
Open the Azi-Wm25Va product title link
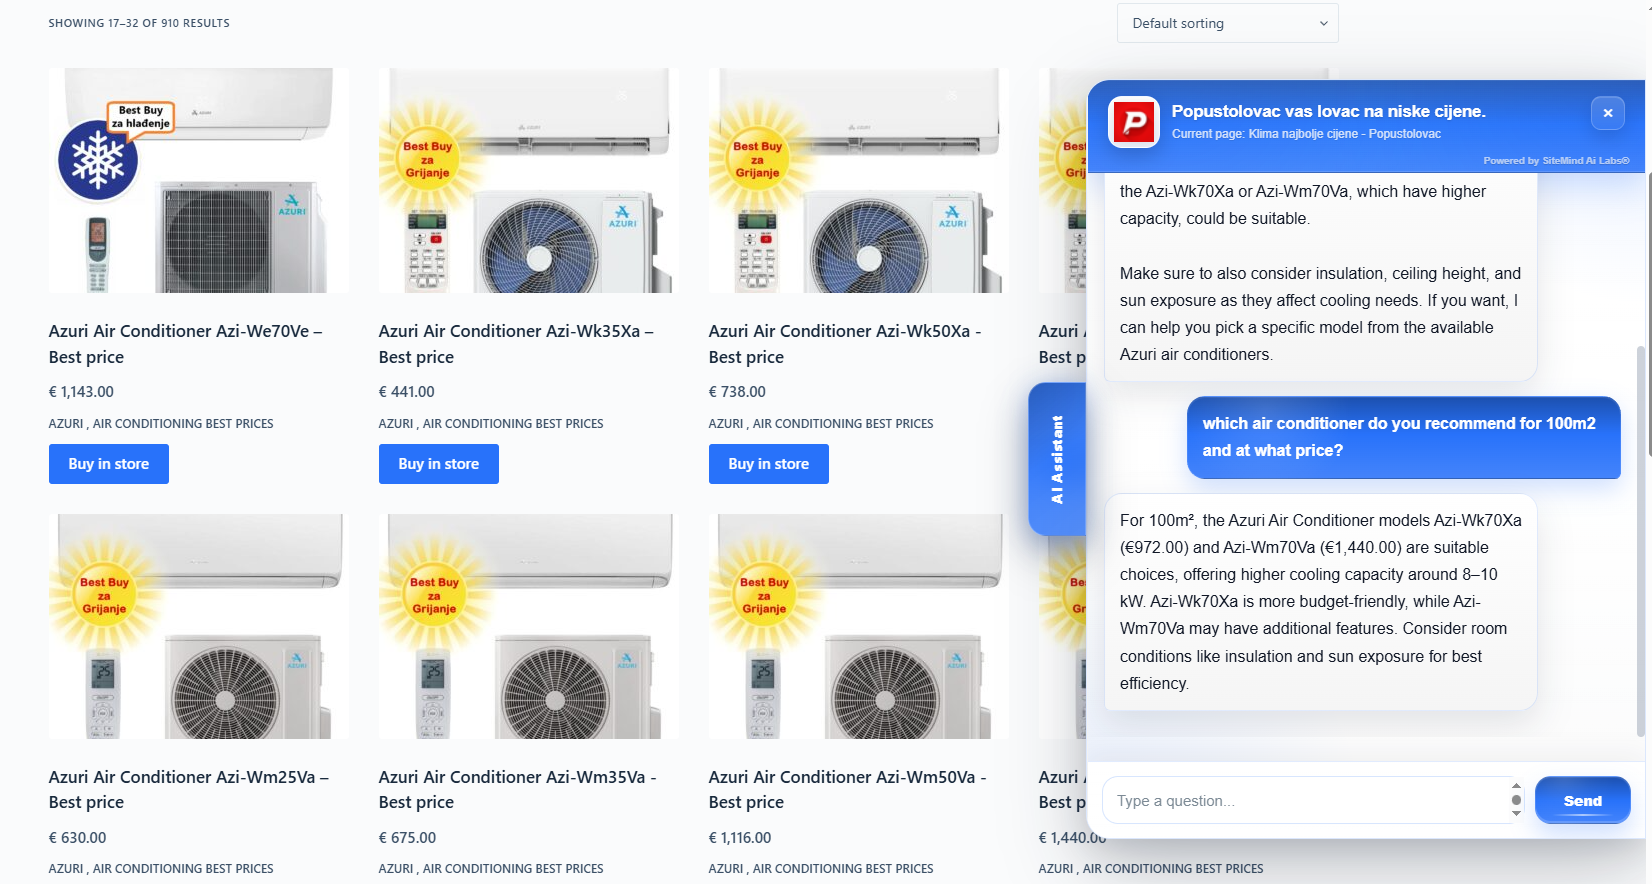(189, 789)
